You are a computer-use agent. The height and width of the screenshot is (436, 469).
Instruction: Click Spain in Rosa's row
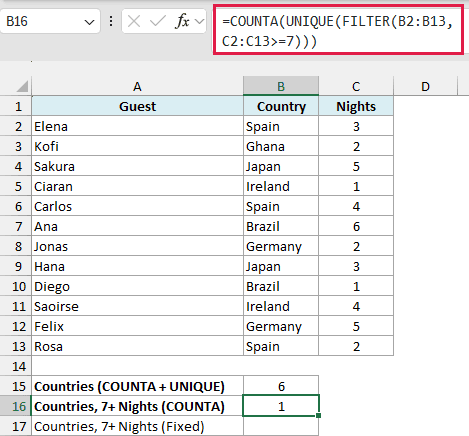[x=281, y=346]
